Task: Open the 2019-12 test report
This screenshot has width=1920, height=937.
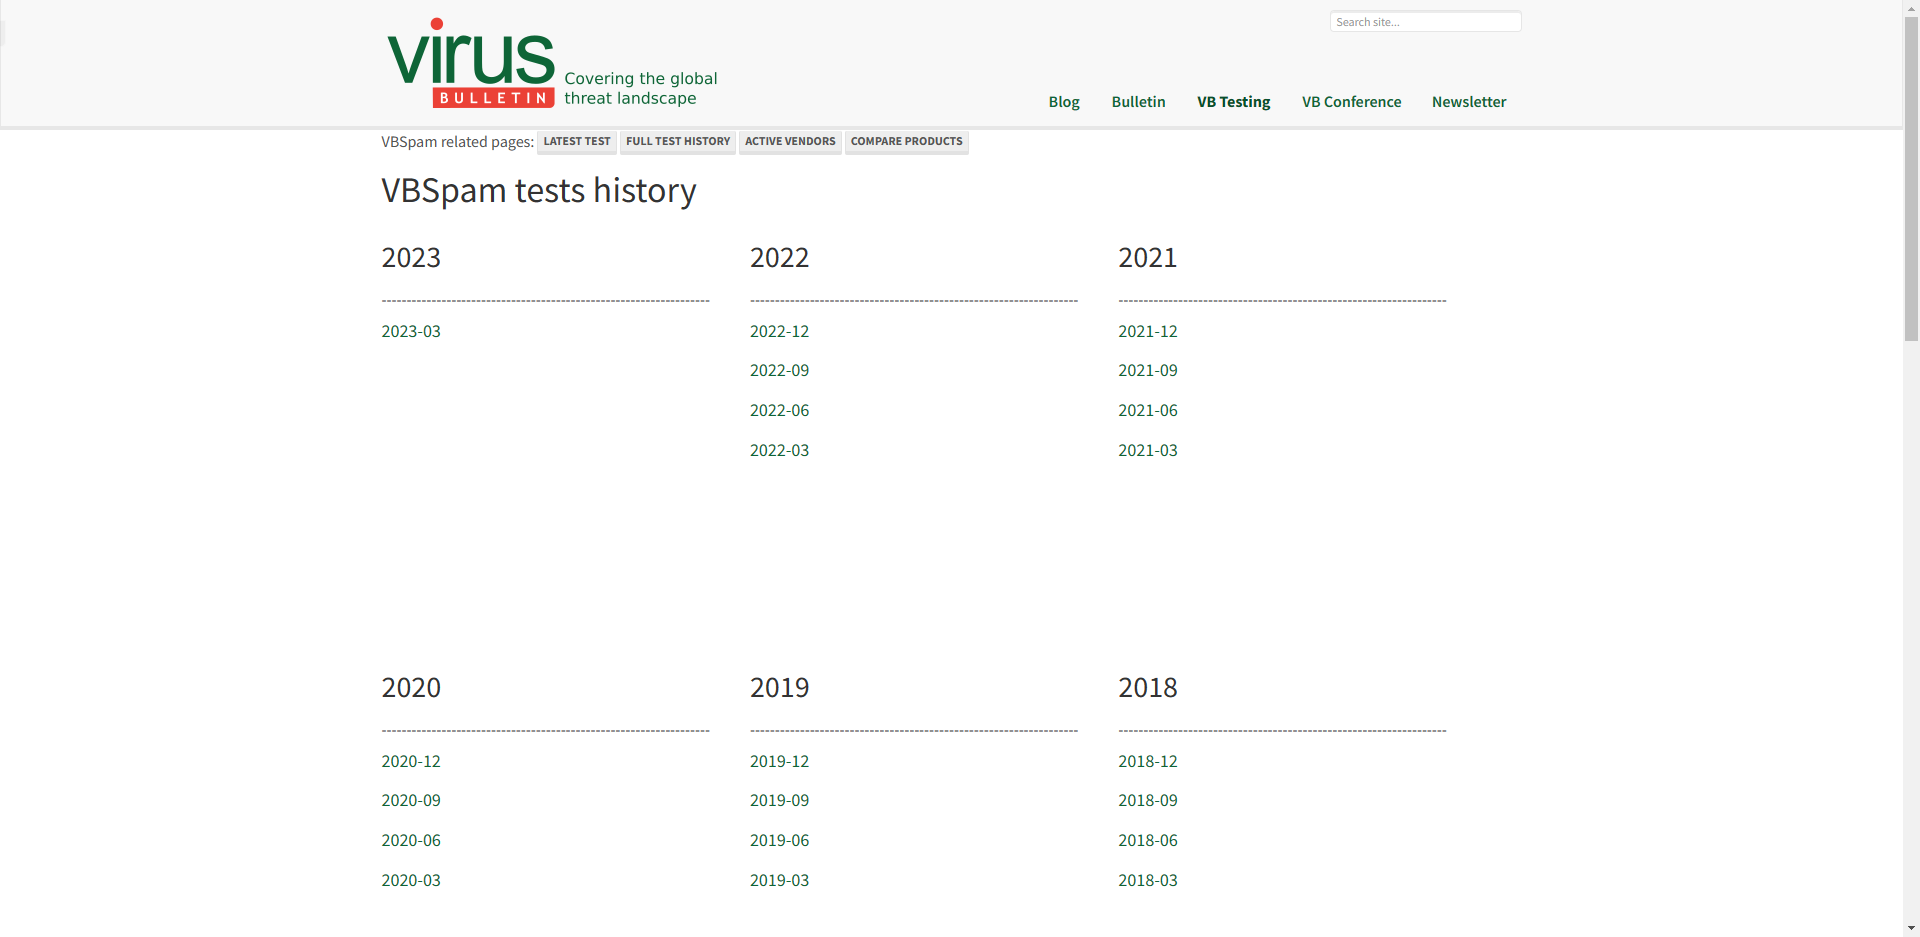Action: (779, 761)
